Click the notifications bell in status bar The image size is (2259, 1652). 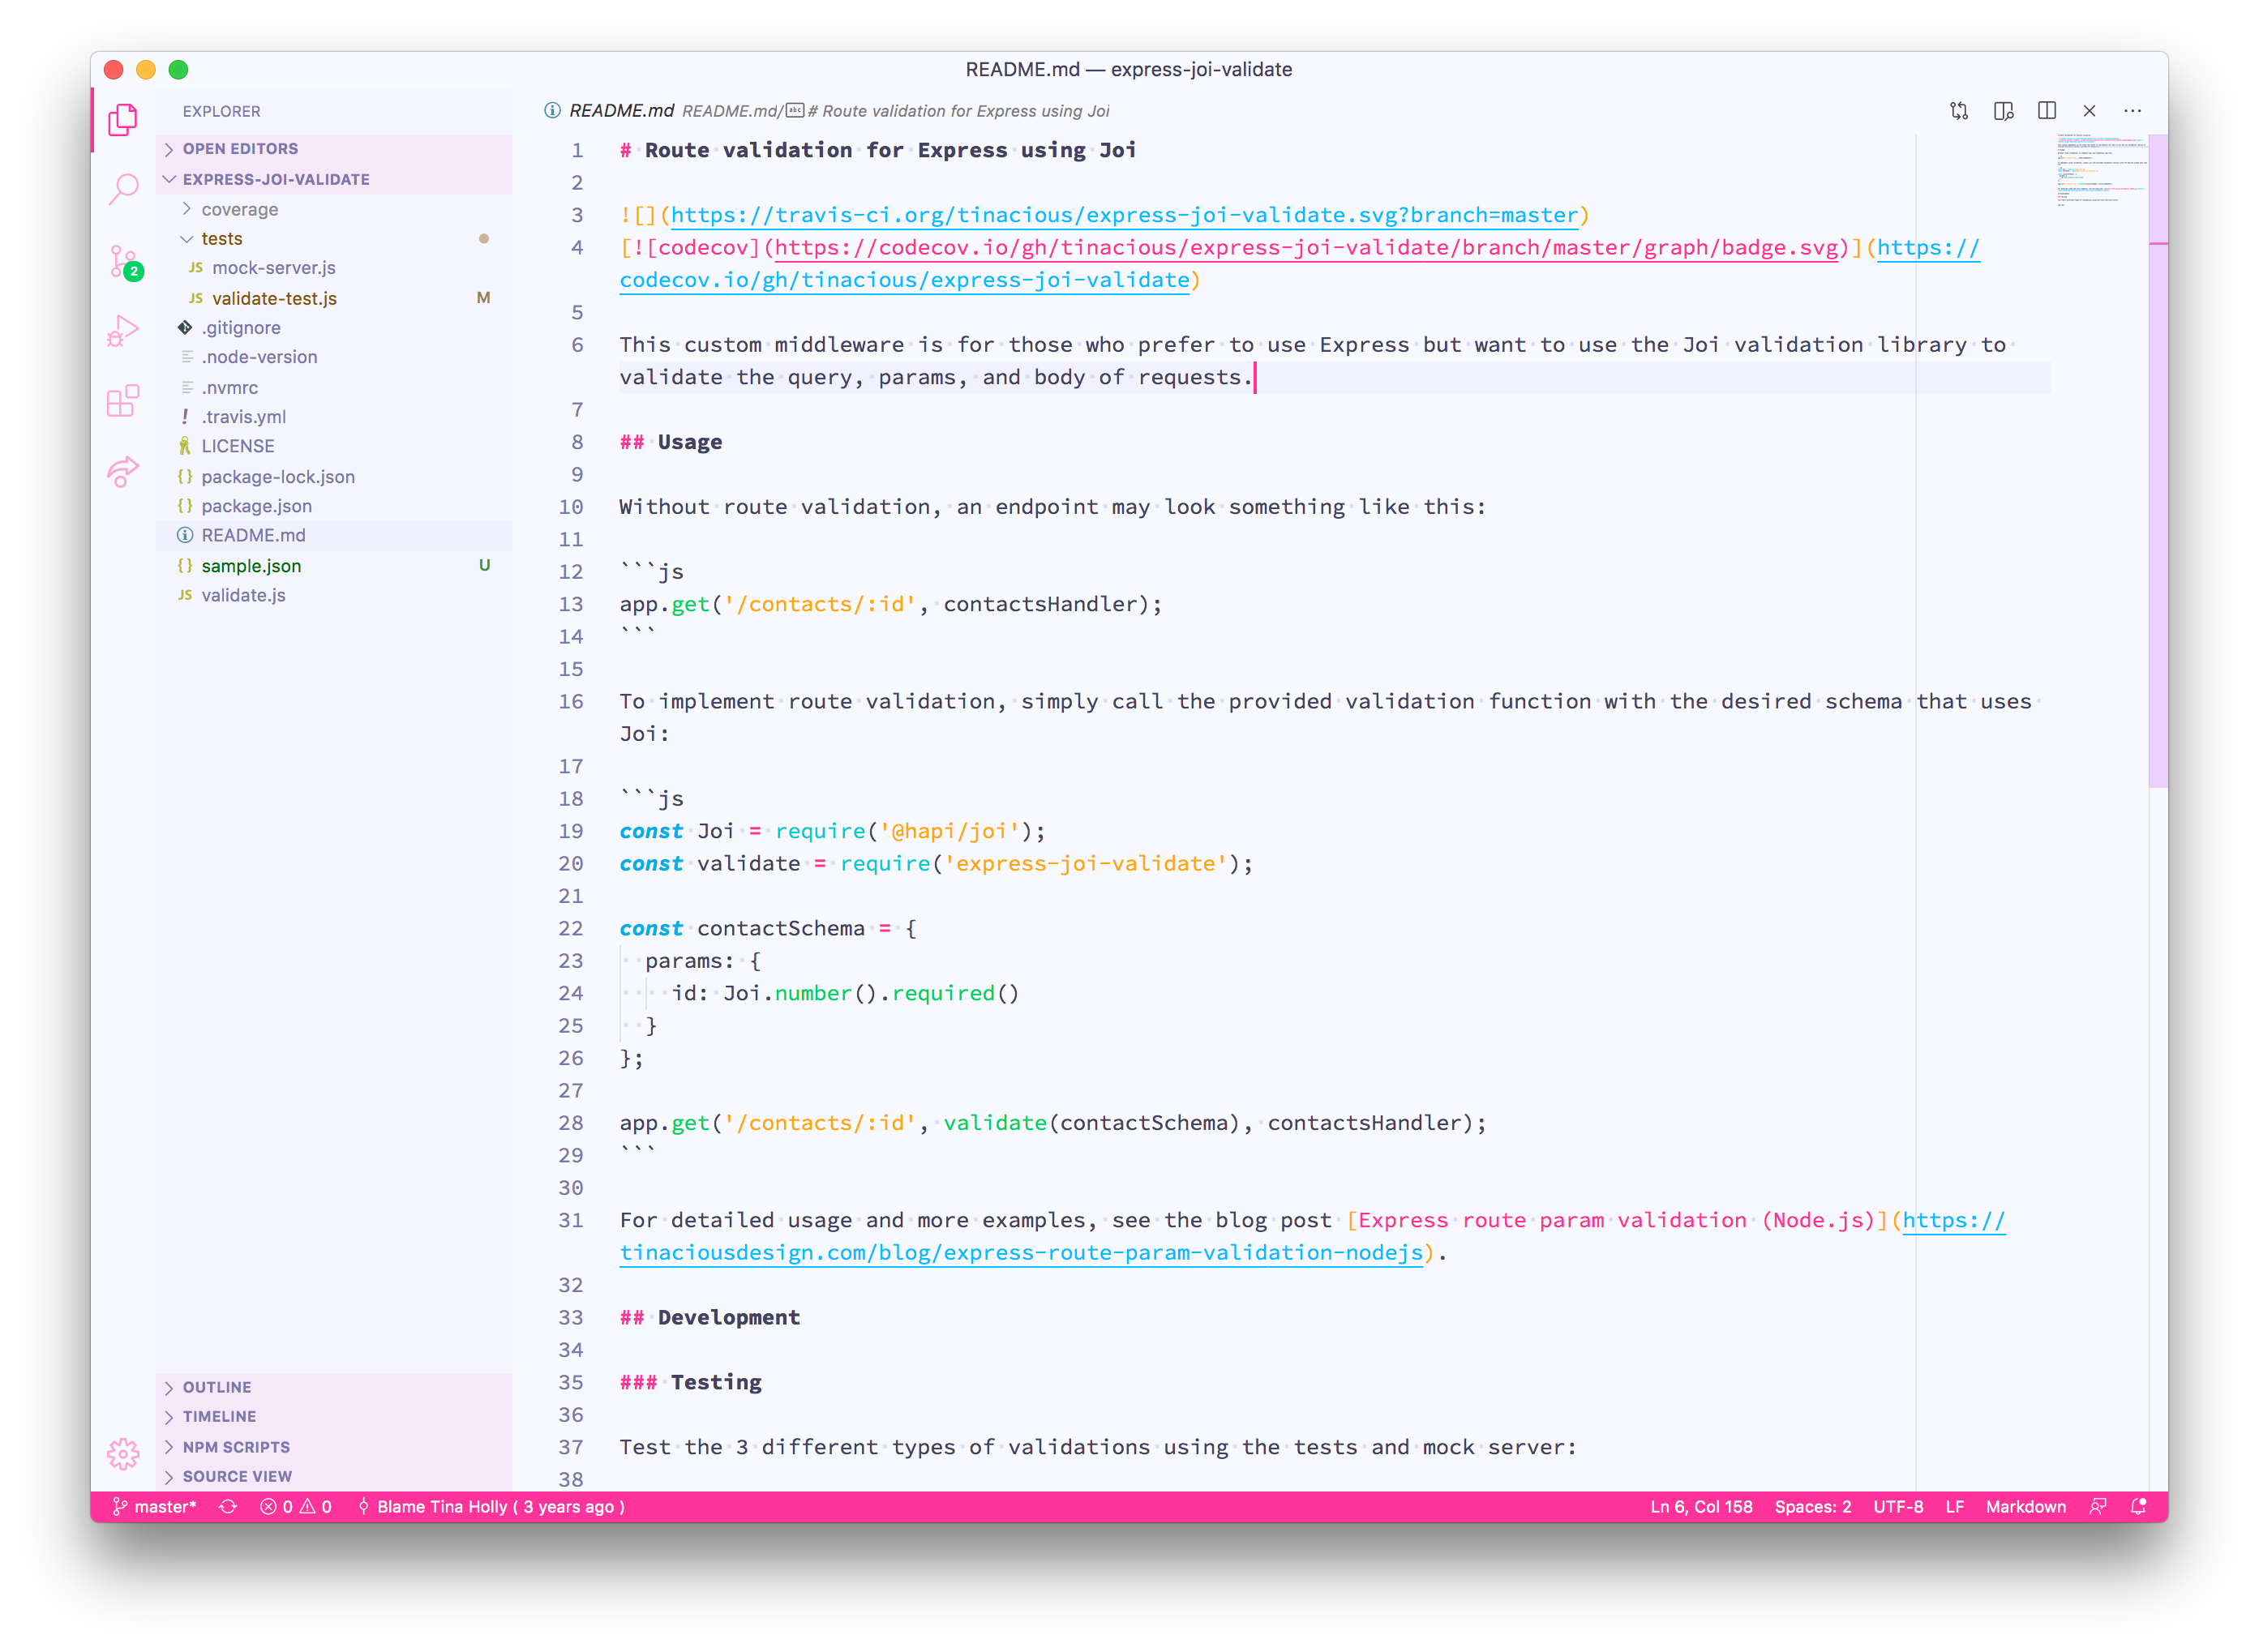pyautogui.click(x=2138, y=1507)
